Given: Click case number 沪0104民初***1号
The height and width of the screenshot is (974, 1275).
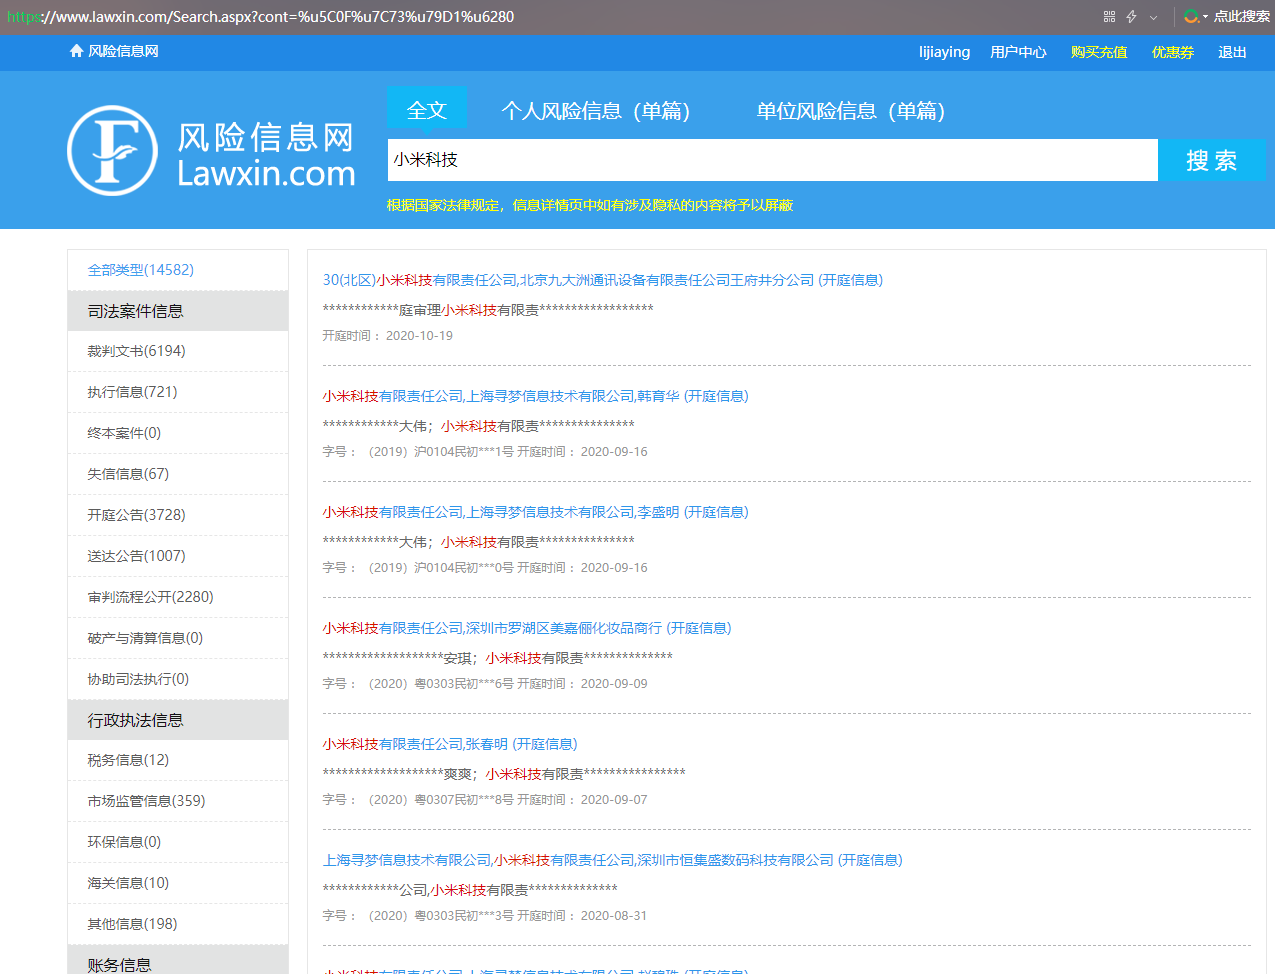Looking at the screenshot, I should point(464,452).
